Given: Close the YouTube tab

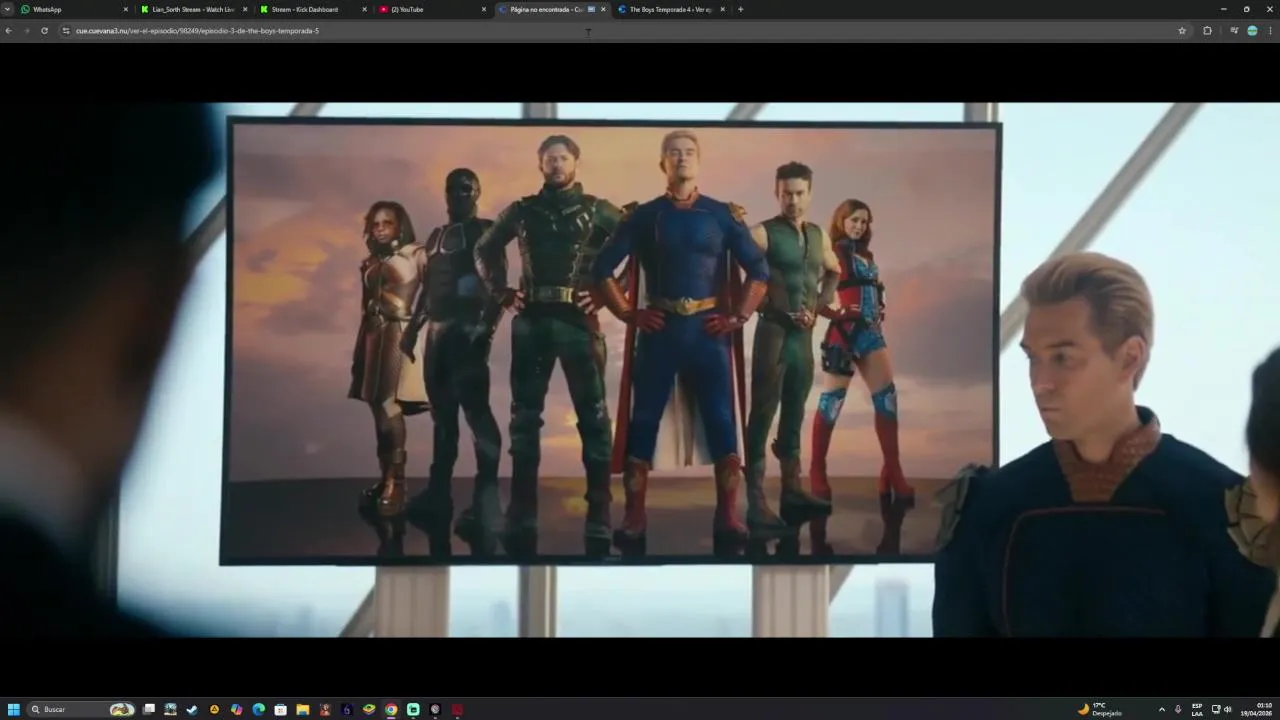Looking at the screenshot, I should click(x=484, y=9).
